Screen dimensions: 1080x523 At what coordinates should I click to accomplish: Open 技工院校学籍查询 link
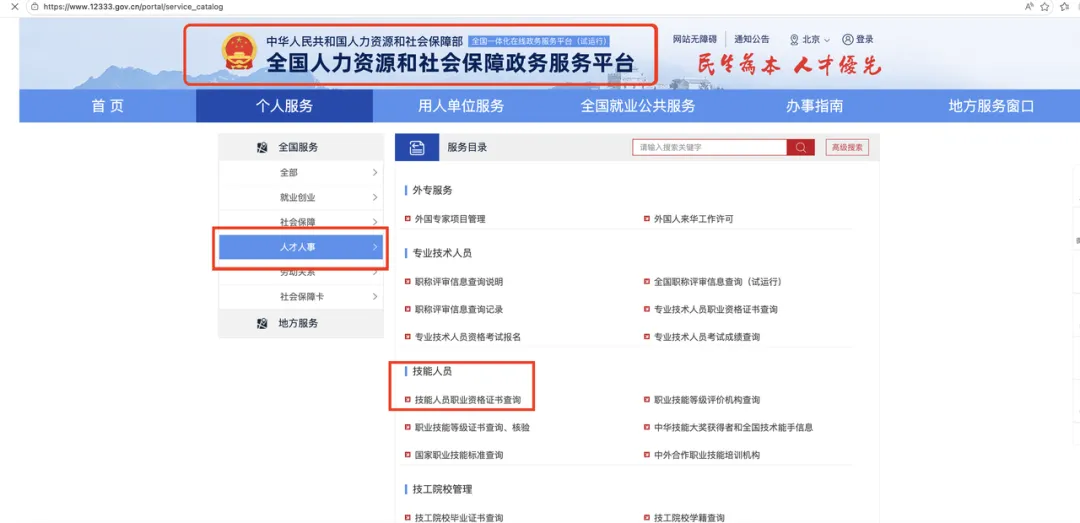(689, 517)
